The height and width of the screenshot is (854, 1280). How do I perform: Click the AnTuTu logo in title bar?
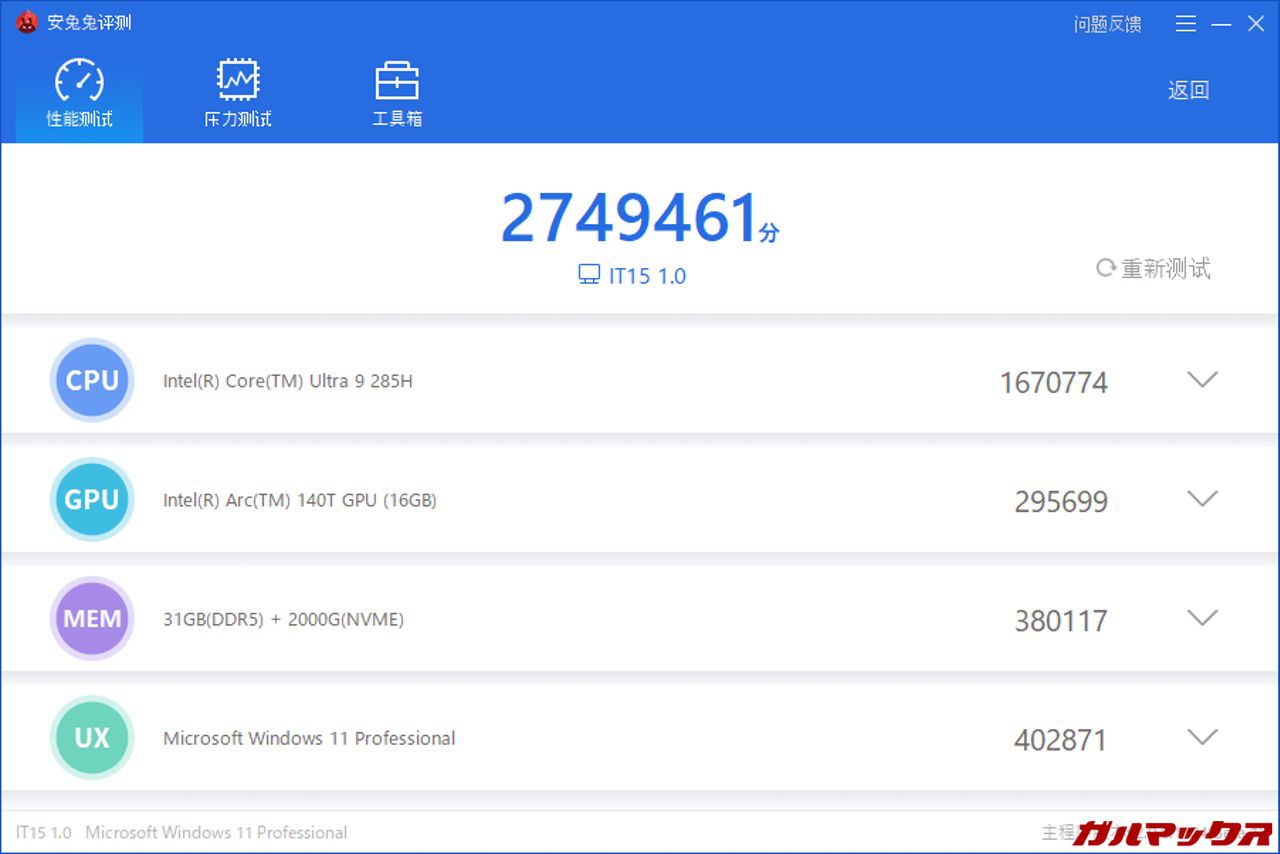click(27, 22)
